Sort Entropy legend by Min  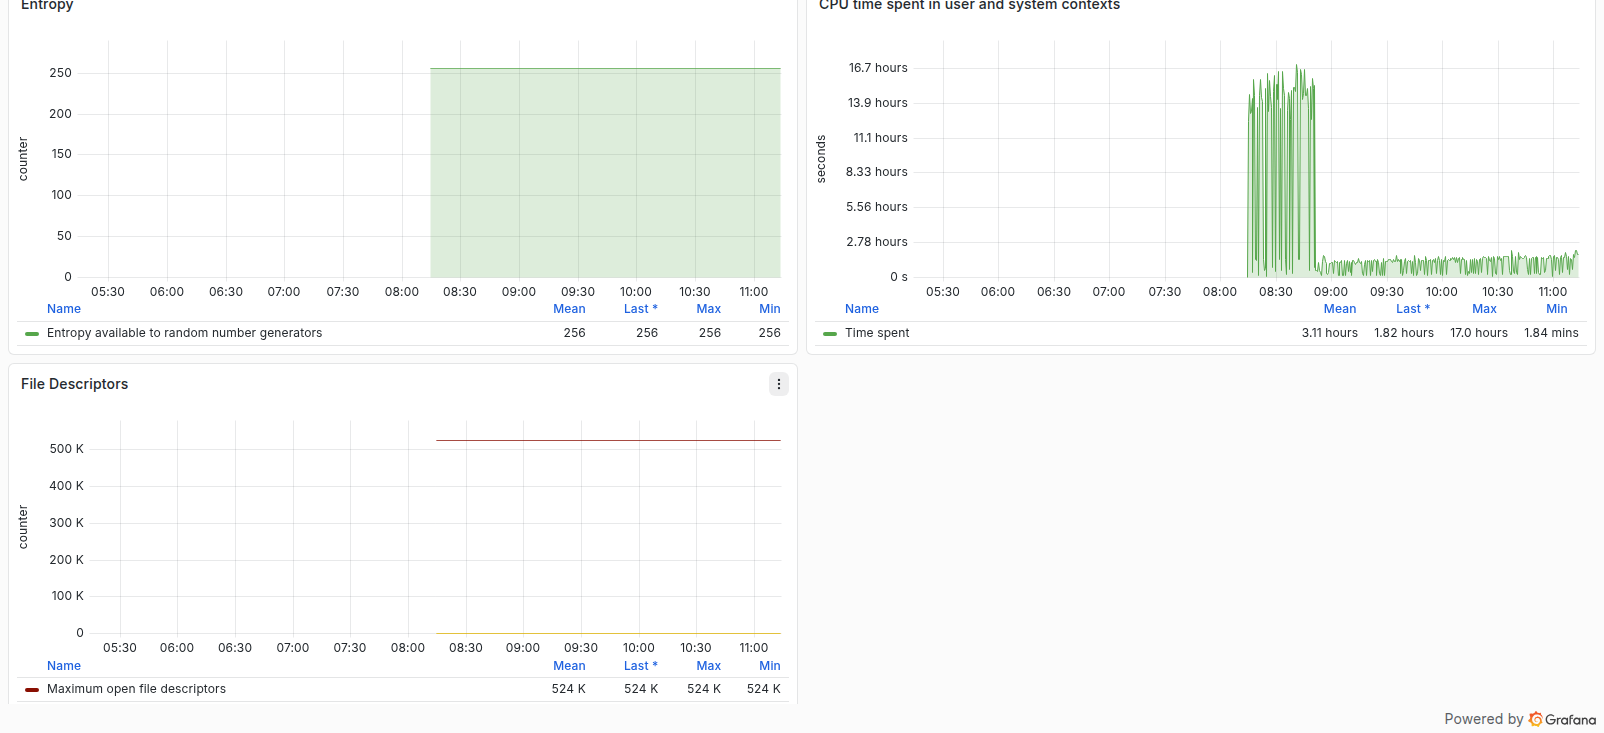(770, 309)
